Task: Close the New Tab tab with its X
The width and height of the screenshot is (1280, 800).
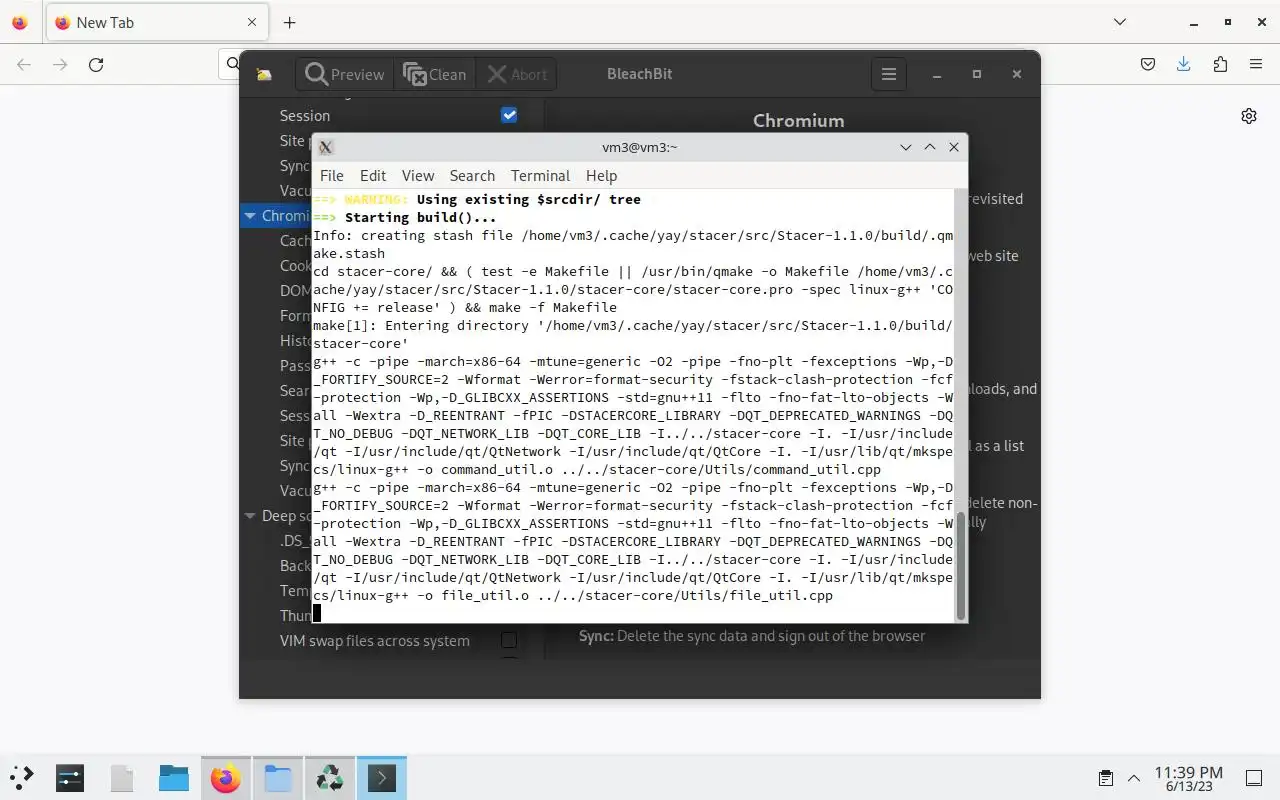Action: pyautogui.click(x=252, y=22)
